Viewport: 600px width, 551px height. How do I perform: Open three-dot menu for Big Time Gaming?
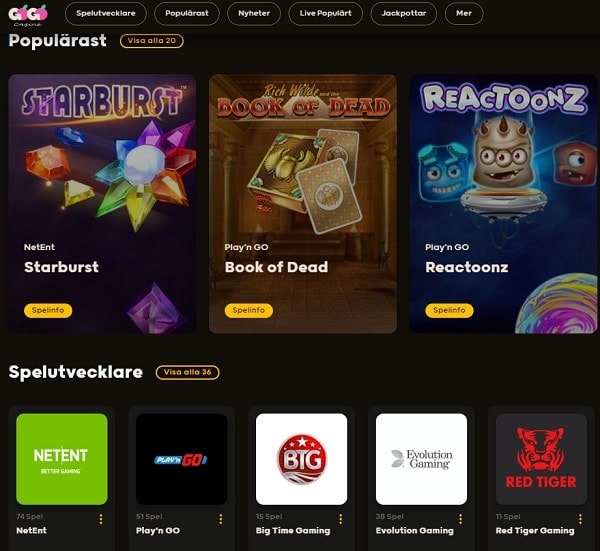(x=341, y=519)
